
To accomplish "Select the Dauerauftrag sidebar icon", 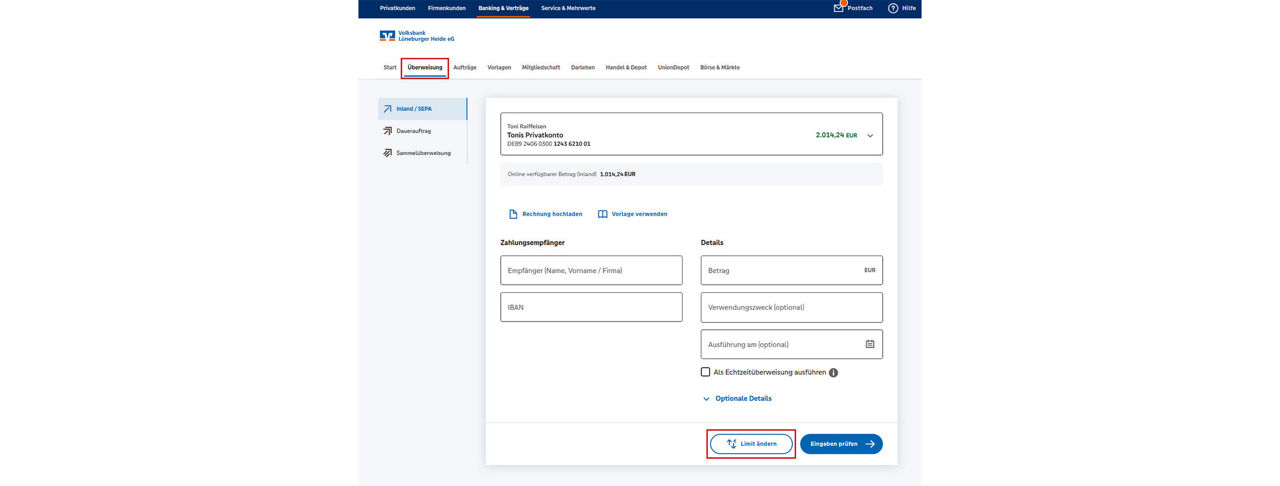I will click(x=387, y=131).
